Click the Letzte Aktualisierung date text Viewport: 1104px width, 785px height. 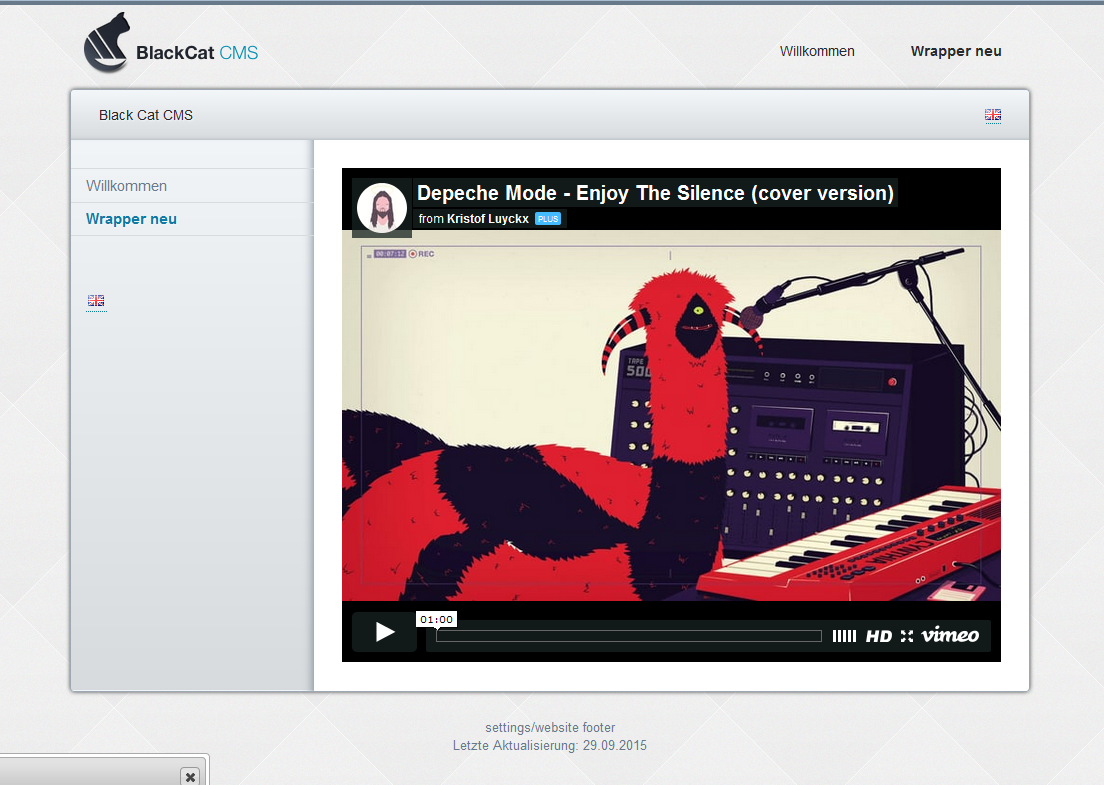click(x=550, y=746)
